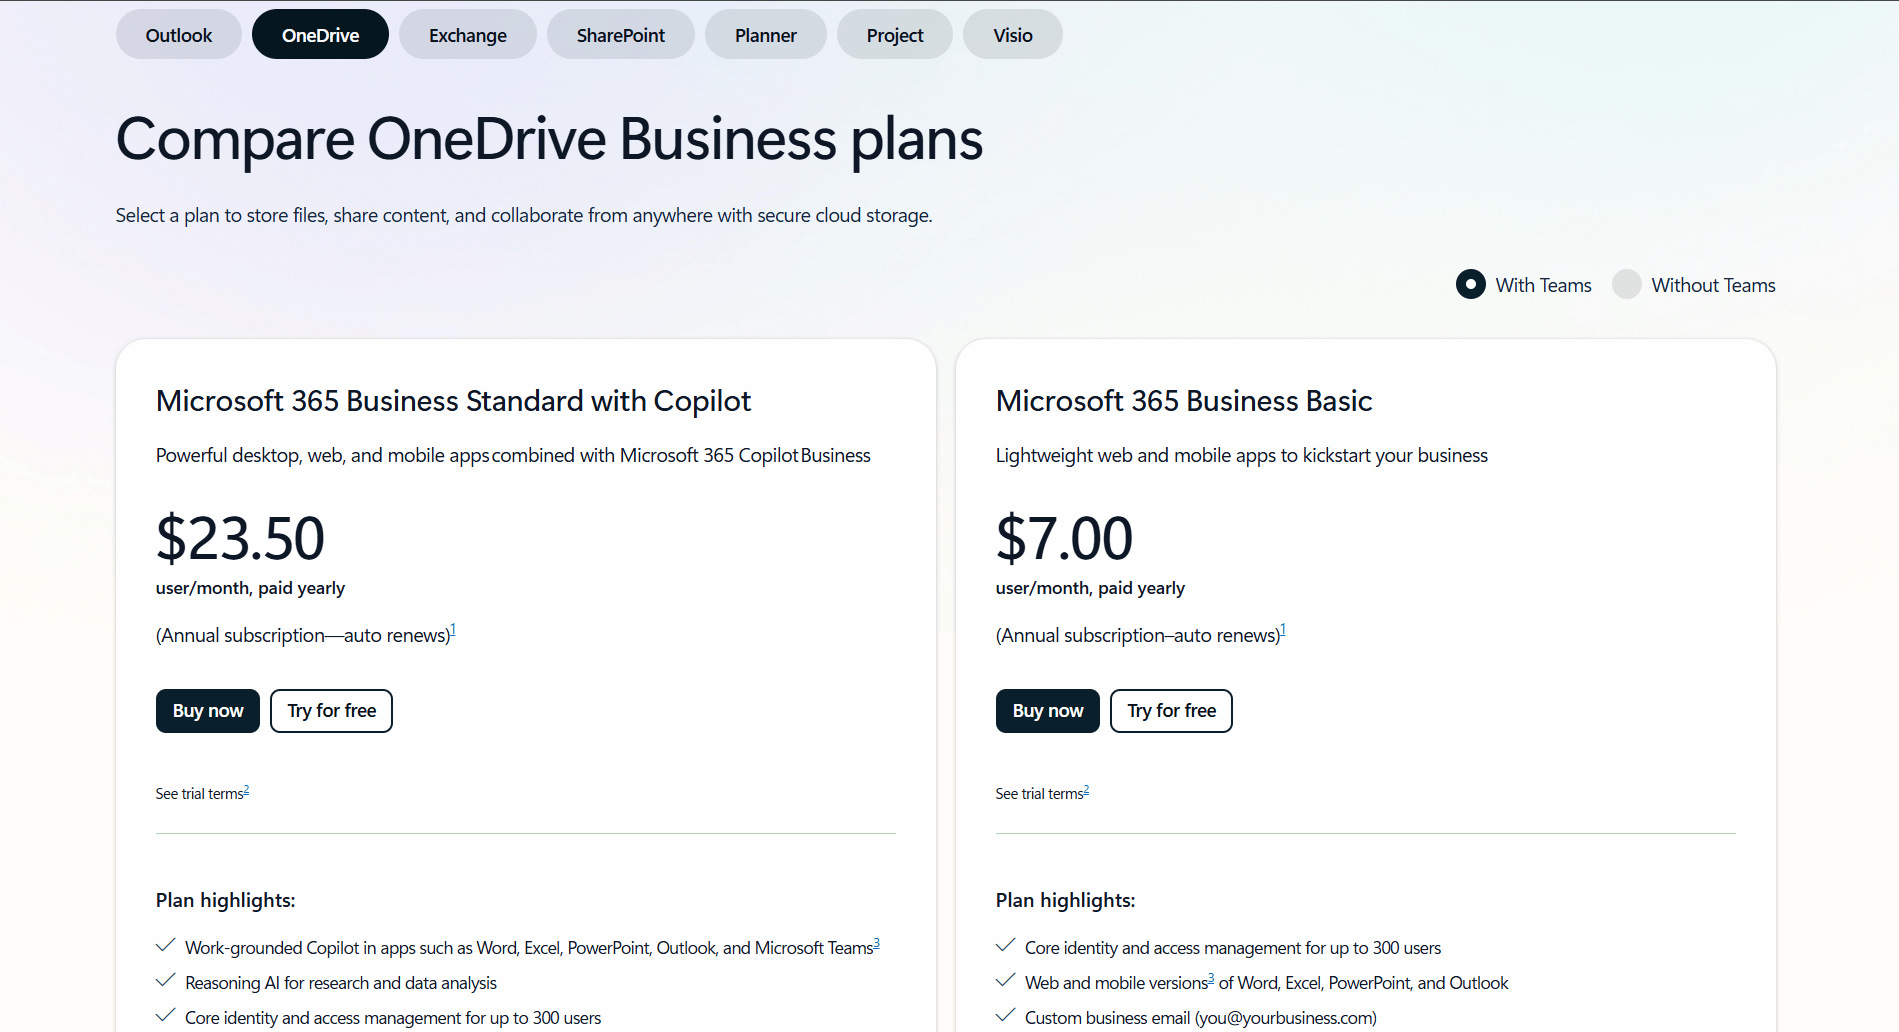Click Reasoning AI for research and data analysis

(341, 983)
